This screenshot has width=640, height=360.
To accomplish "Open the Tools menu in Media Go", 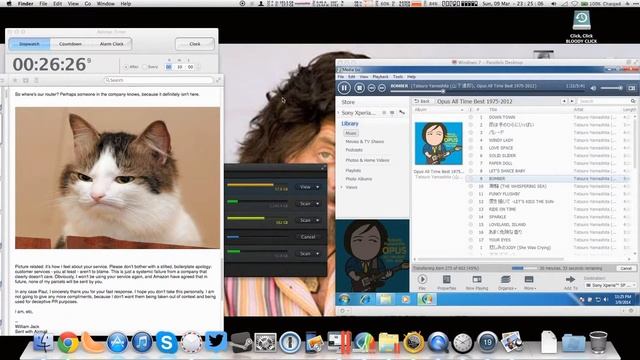I will 398,77.
